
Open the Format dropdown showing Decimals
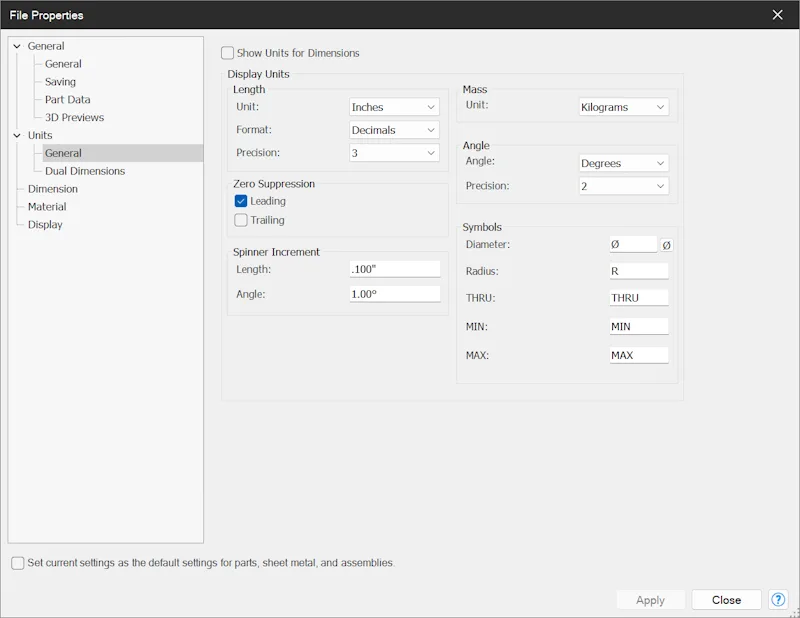pyautogui.click(x=394, y=130)
